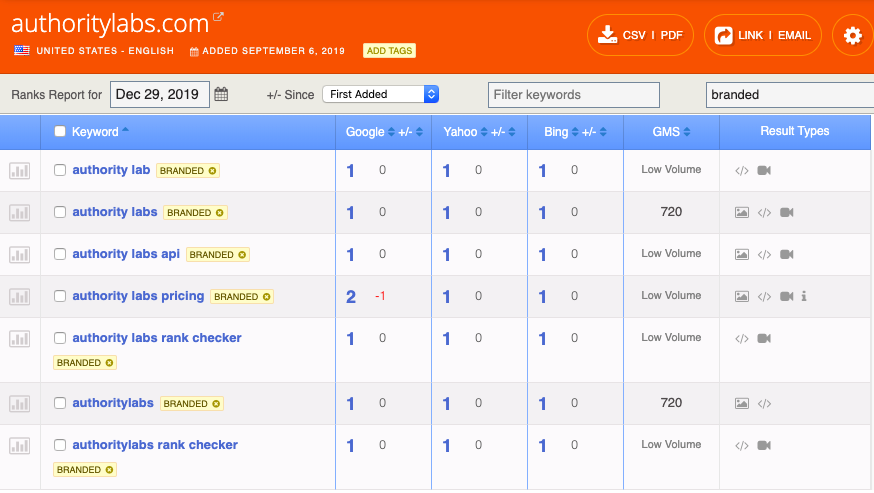Open the First Added dropdown
Image resolution: width=874 pixels, height=493 pixels.
click(x=381, y=94)
